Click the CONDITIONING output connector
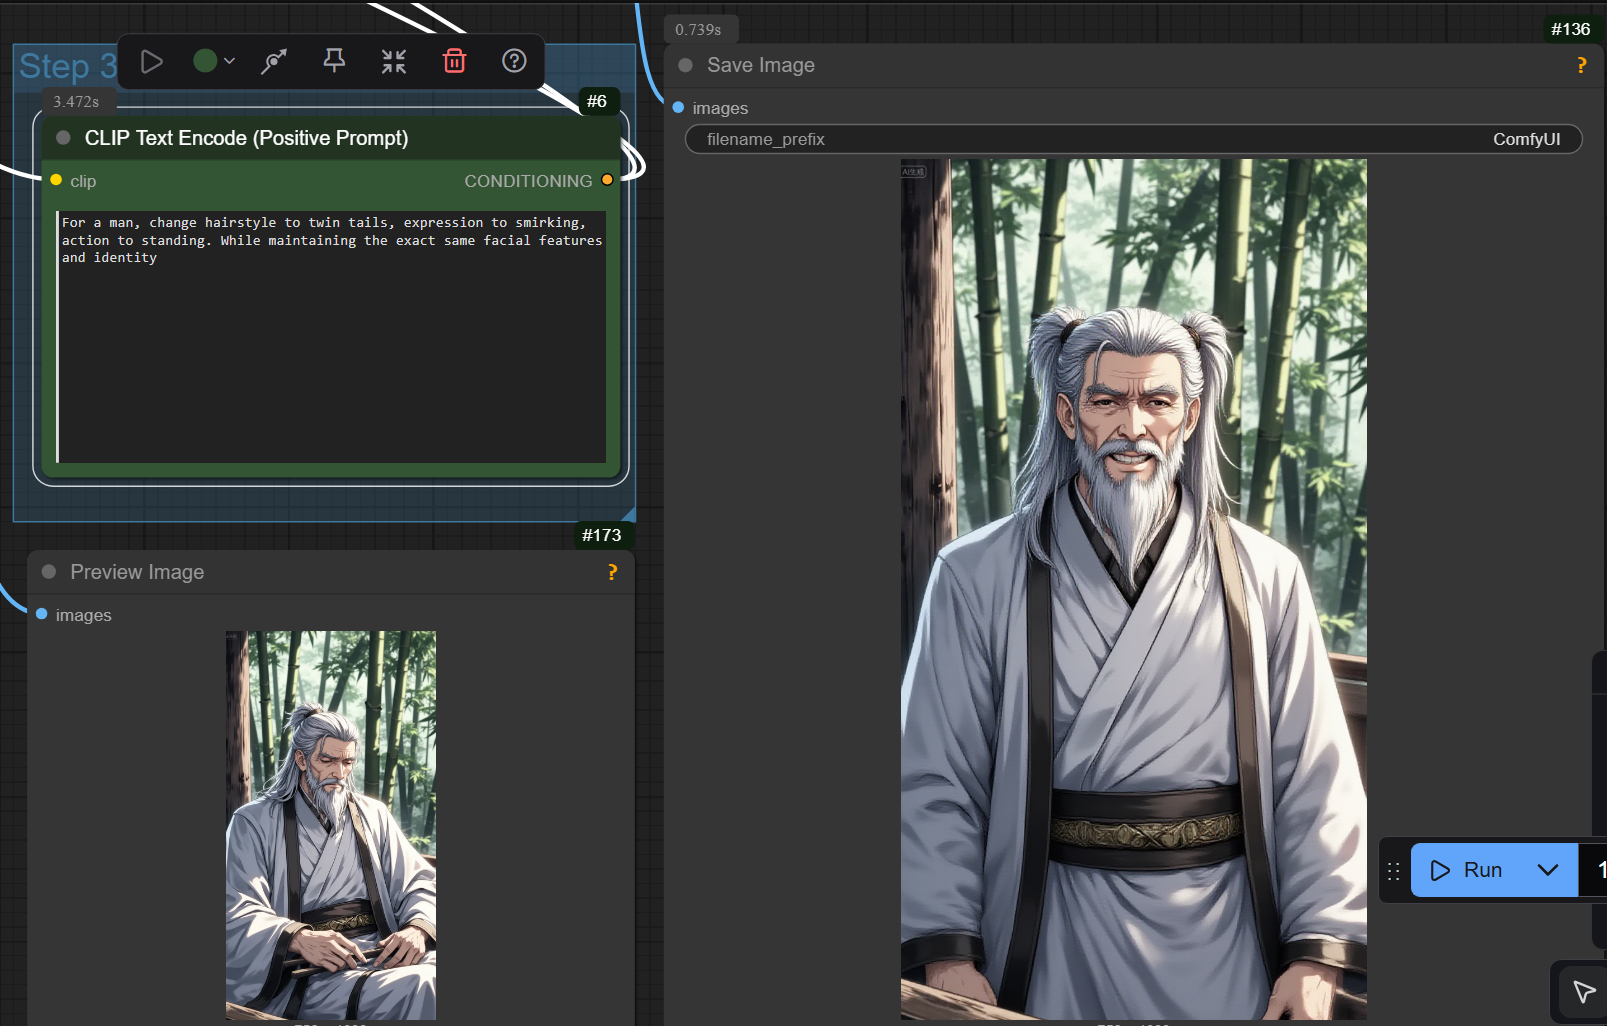This screenshot has height=1026, width=1607. click(x=607, y=180)
